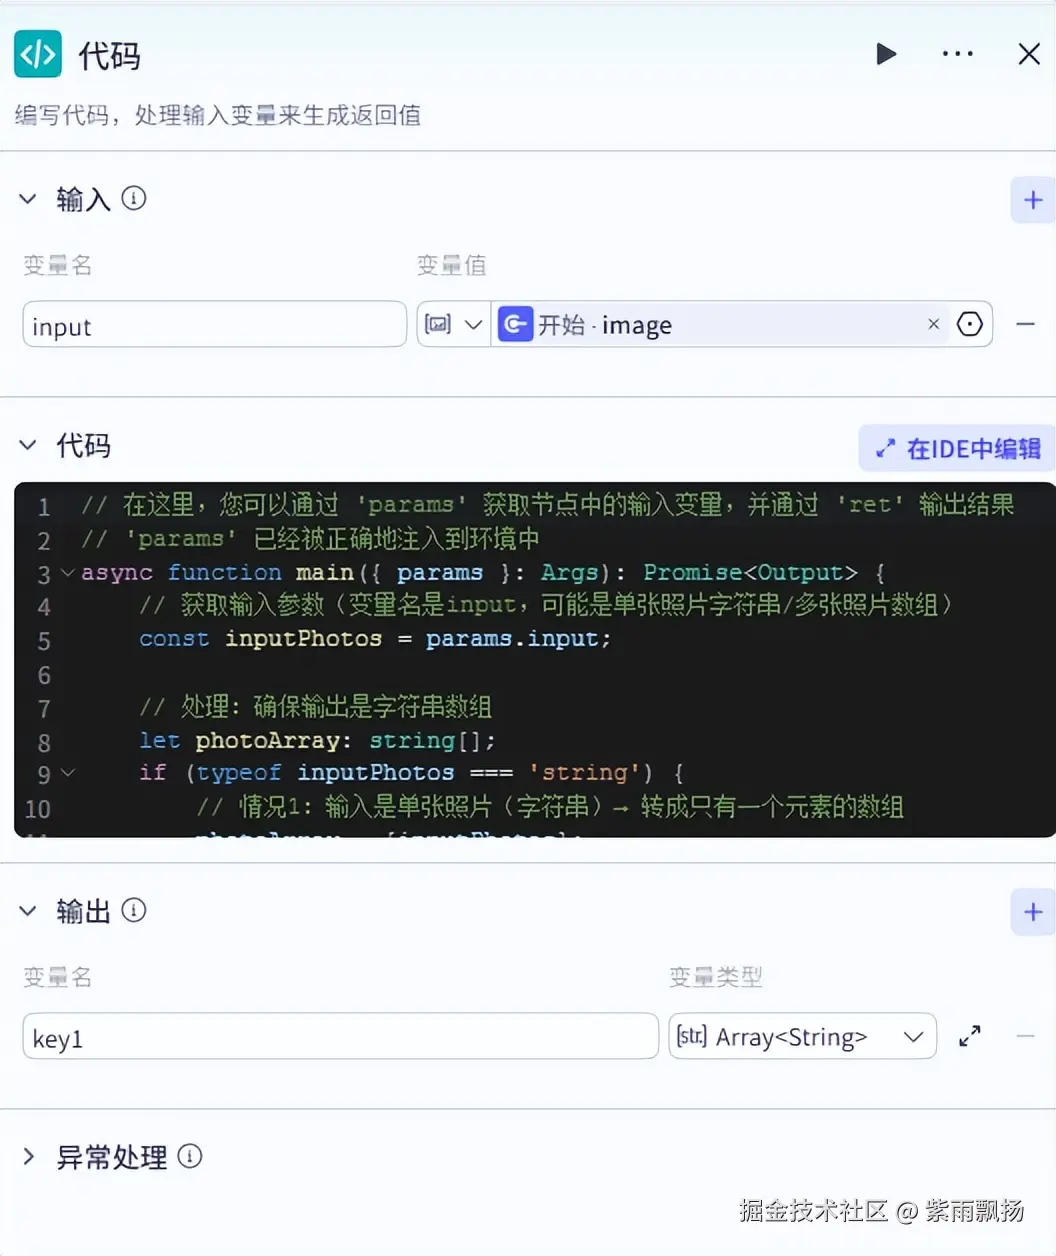This screenshot has height=1256, width=1056.
Task: Show info tooltip next to 异常处理
Action: (x=190, y=1157)
